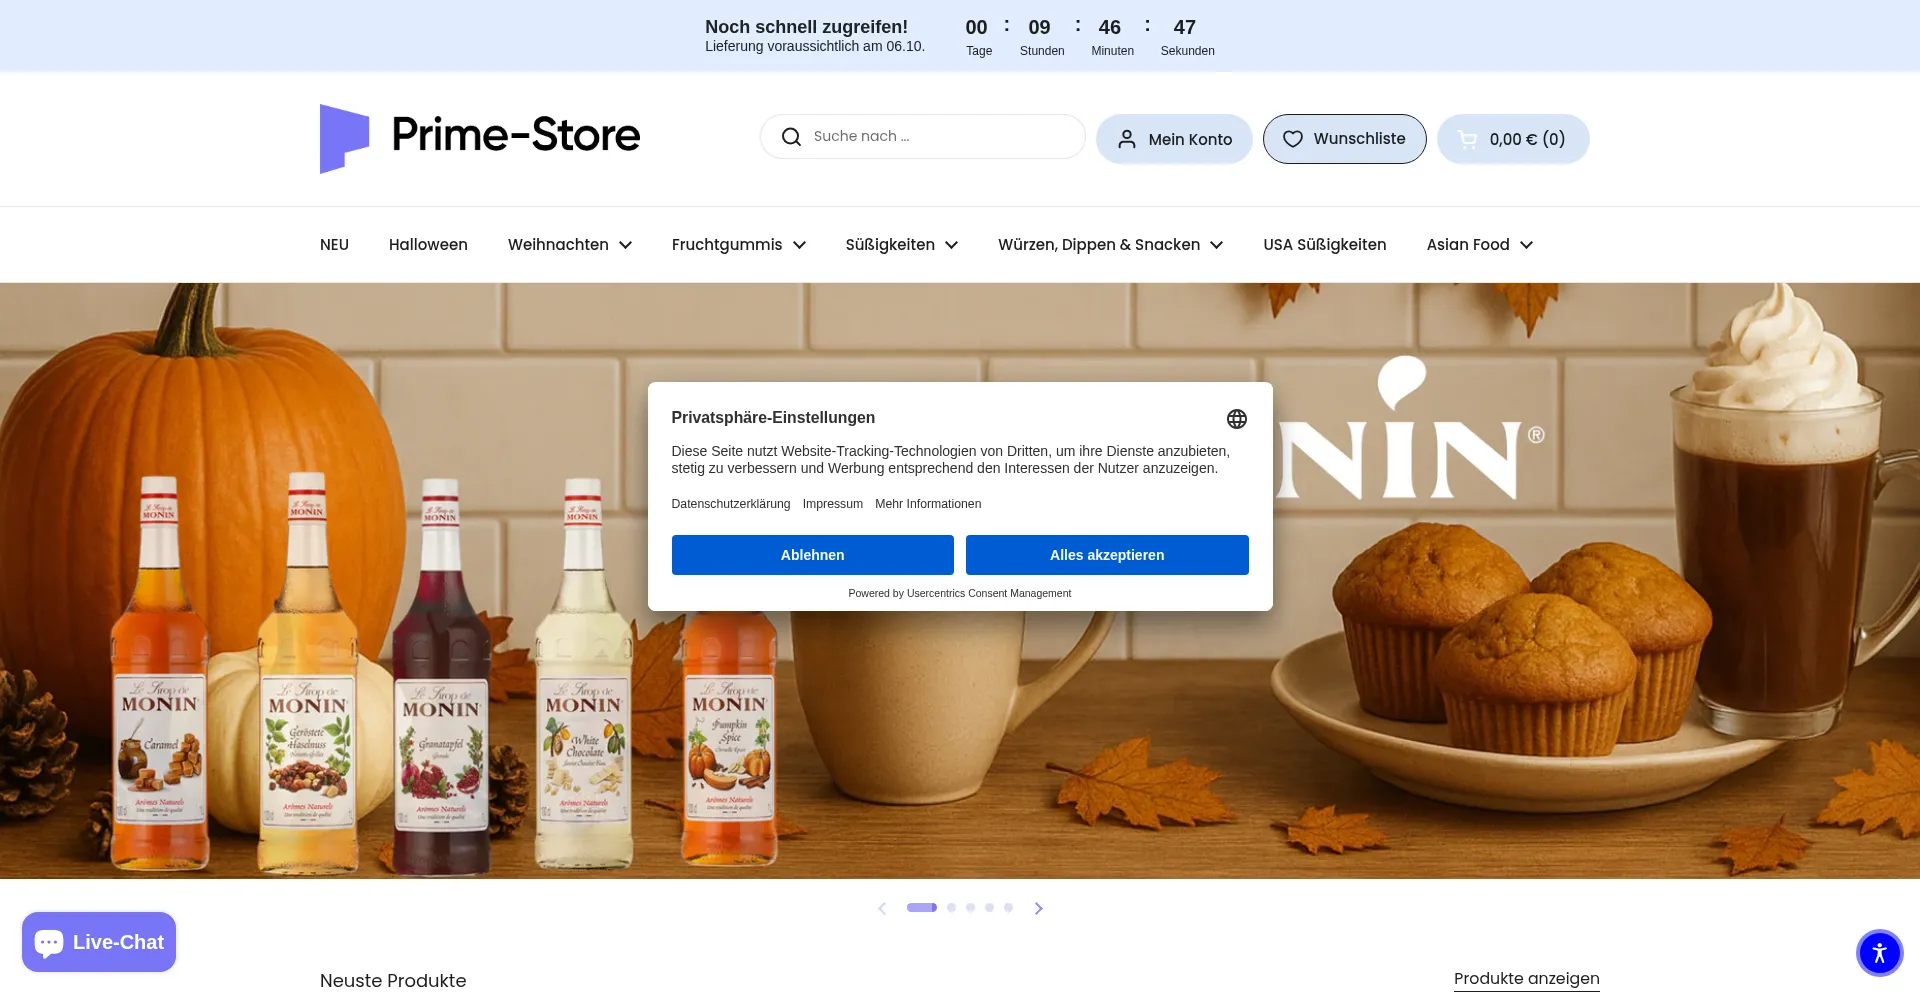The width and height of the screenshot is (1920, 993).
Task: Click the shopping cart icon
Action: pos(1467,139)
